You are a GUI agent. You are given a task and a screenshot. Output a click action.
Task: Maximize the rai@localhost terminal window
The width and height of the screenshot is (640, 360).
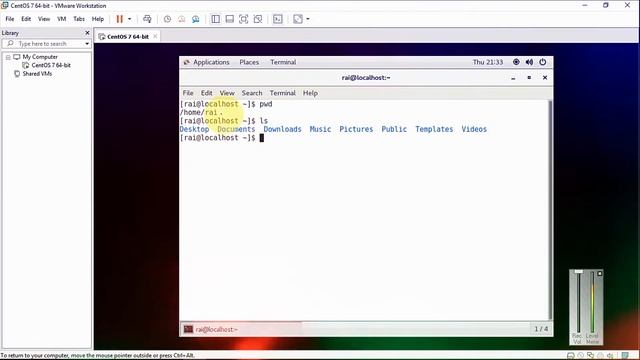pyautogui.click(x=529, y=78)
